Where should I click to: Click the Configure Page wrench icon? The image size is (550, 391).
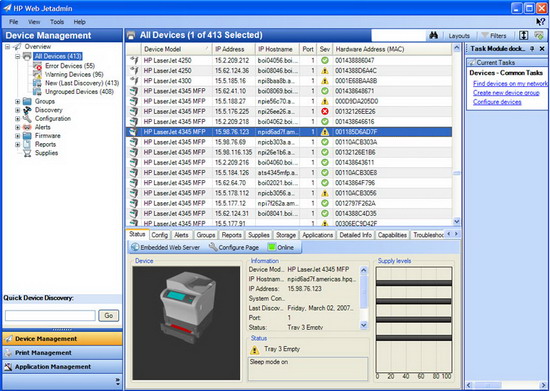[213, 247]
